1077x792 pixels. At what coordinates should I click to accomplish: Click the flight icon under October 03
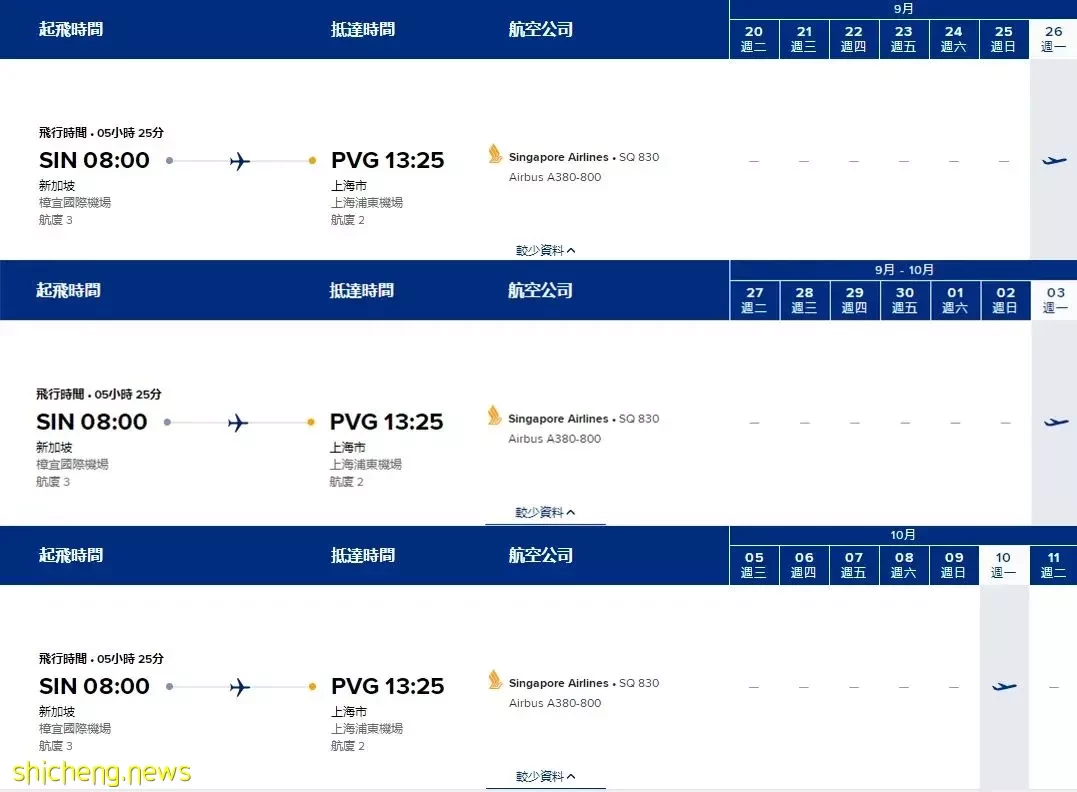pyautogui.click(x=1056, y=422)
